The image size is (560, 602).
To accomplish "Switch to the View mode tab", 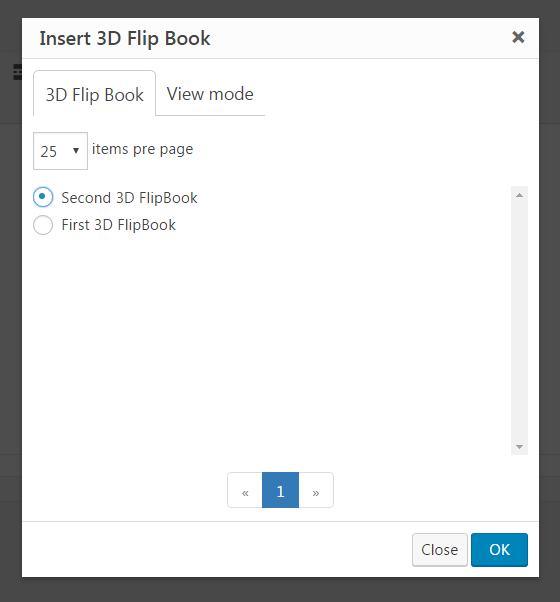I will 210,94.
